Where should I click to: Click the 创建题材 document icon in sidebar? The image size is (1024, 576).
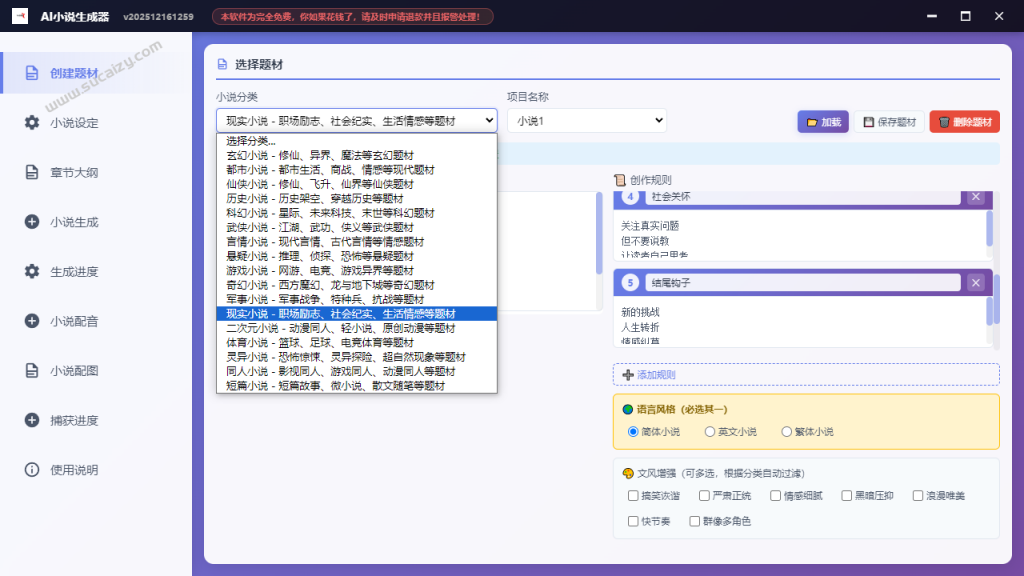click(32, 73)
